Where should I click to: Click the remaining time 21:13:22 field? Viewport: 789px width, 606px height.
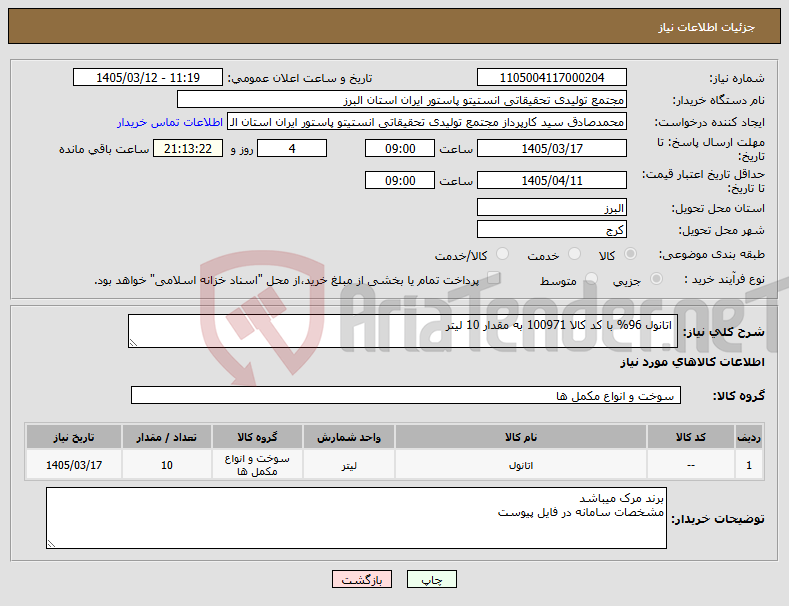point(188,148)
